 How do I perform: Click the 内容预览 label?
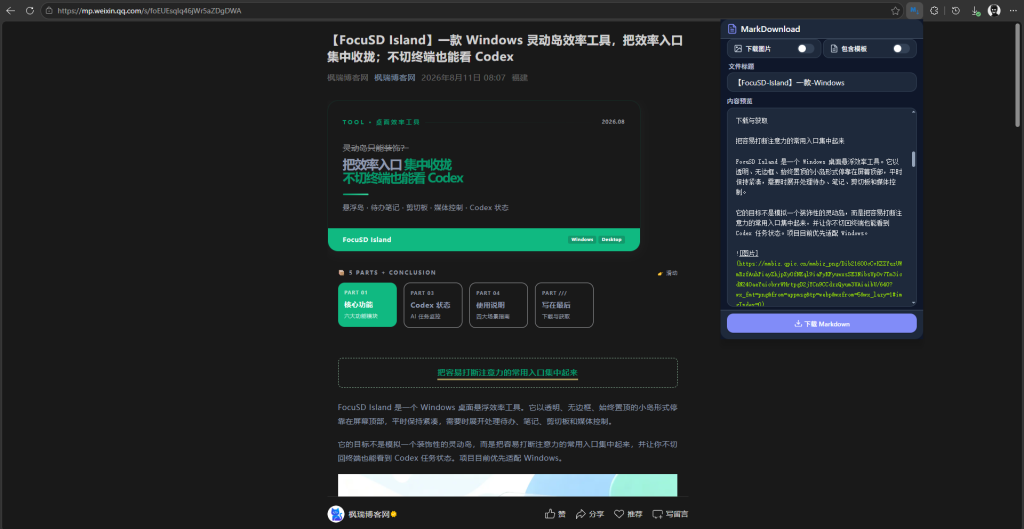click(741, 101)
